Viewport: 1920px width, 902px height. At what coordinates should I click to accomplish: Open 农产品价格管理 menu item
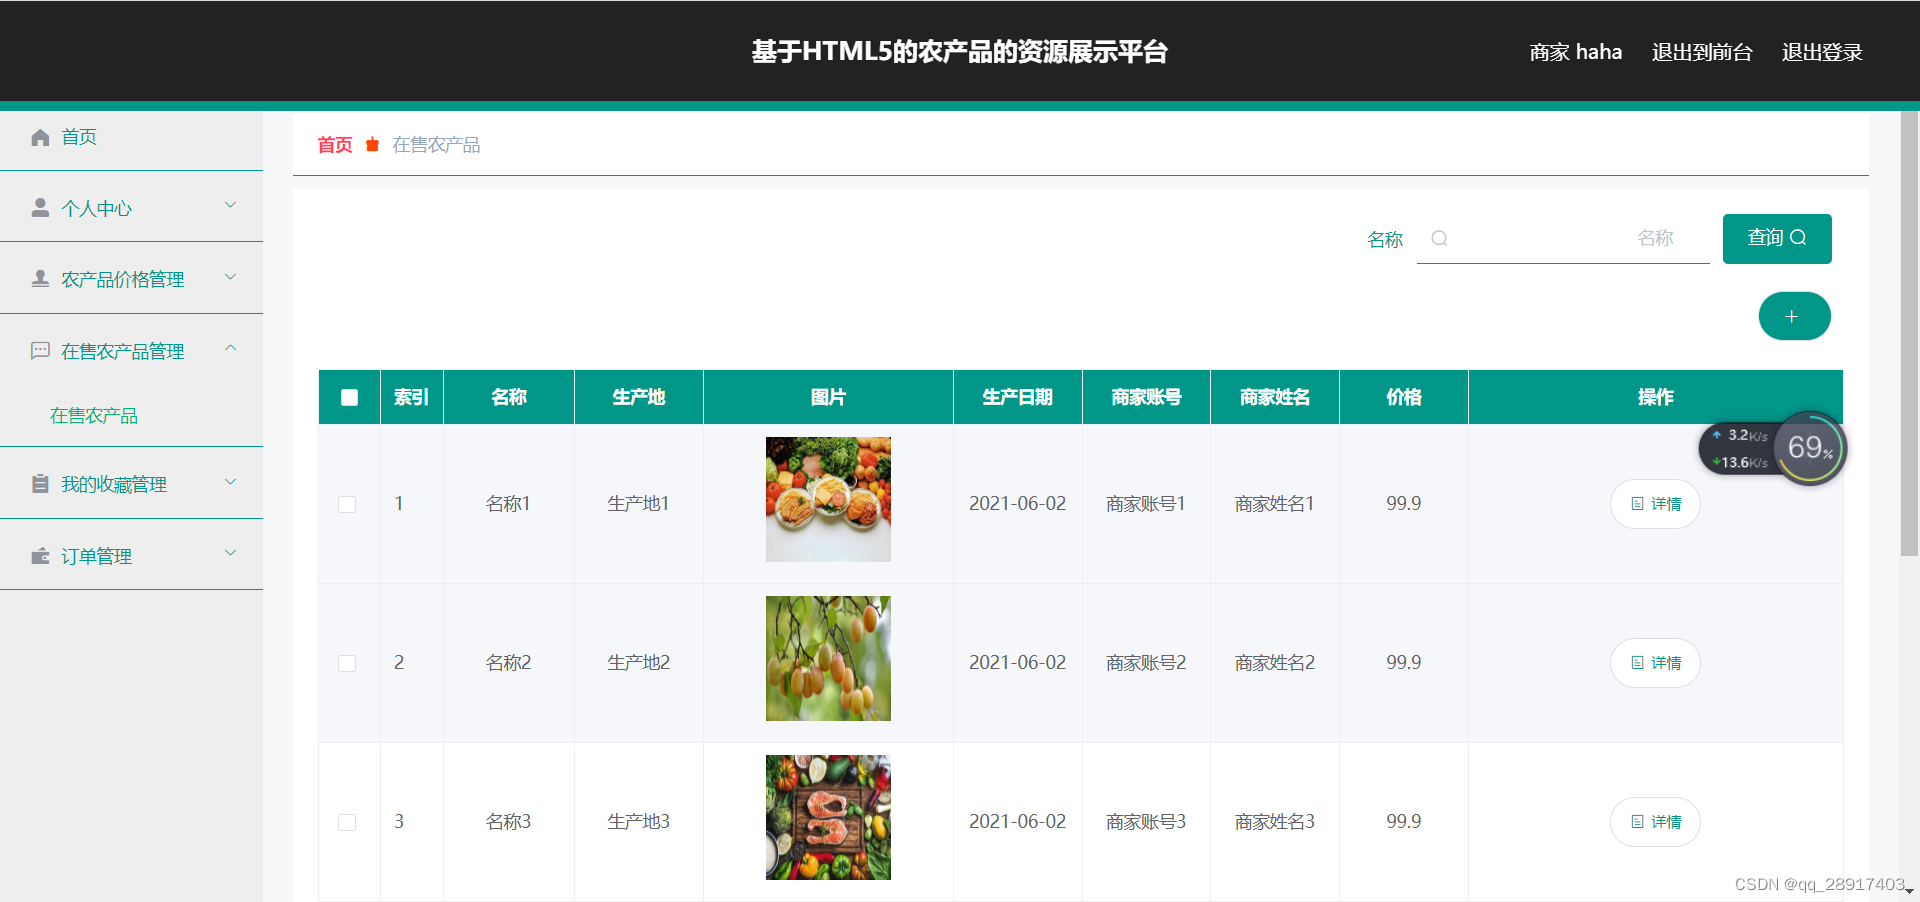point(131,279)
